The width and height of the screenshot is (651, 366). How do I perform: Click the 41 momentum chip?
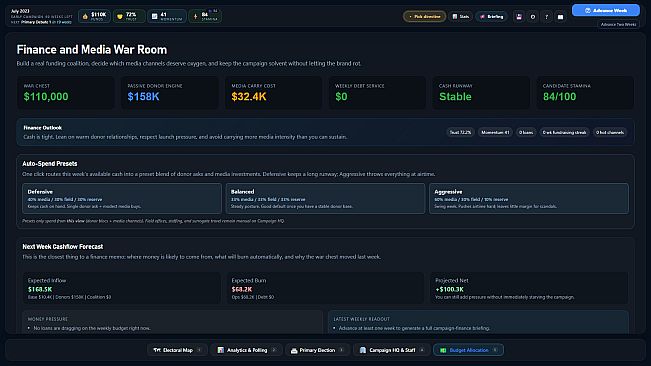(166, 16)
